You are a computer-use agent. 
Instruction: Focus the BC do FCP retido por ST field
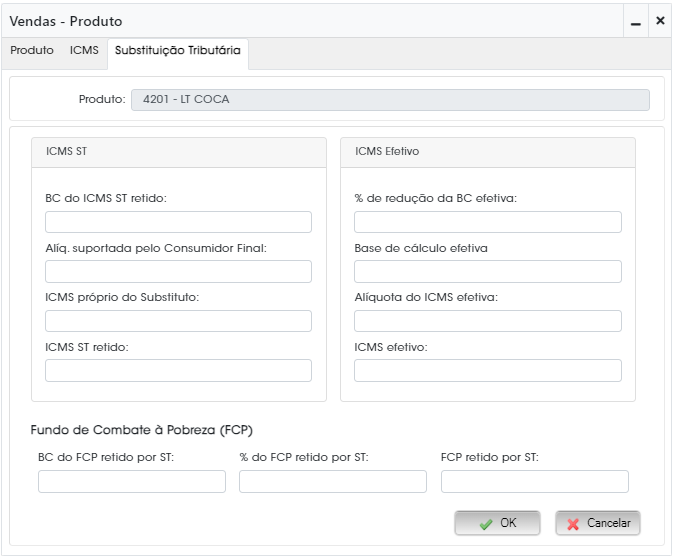point(132,481)
